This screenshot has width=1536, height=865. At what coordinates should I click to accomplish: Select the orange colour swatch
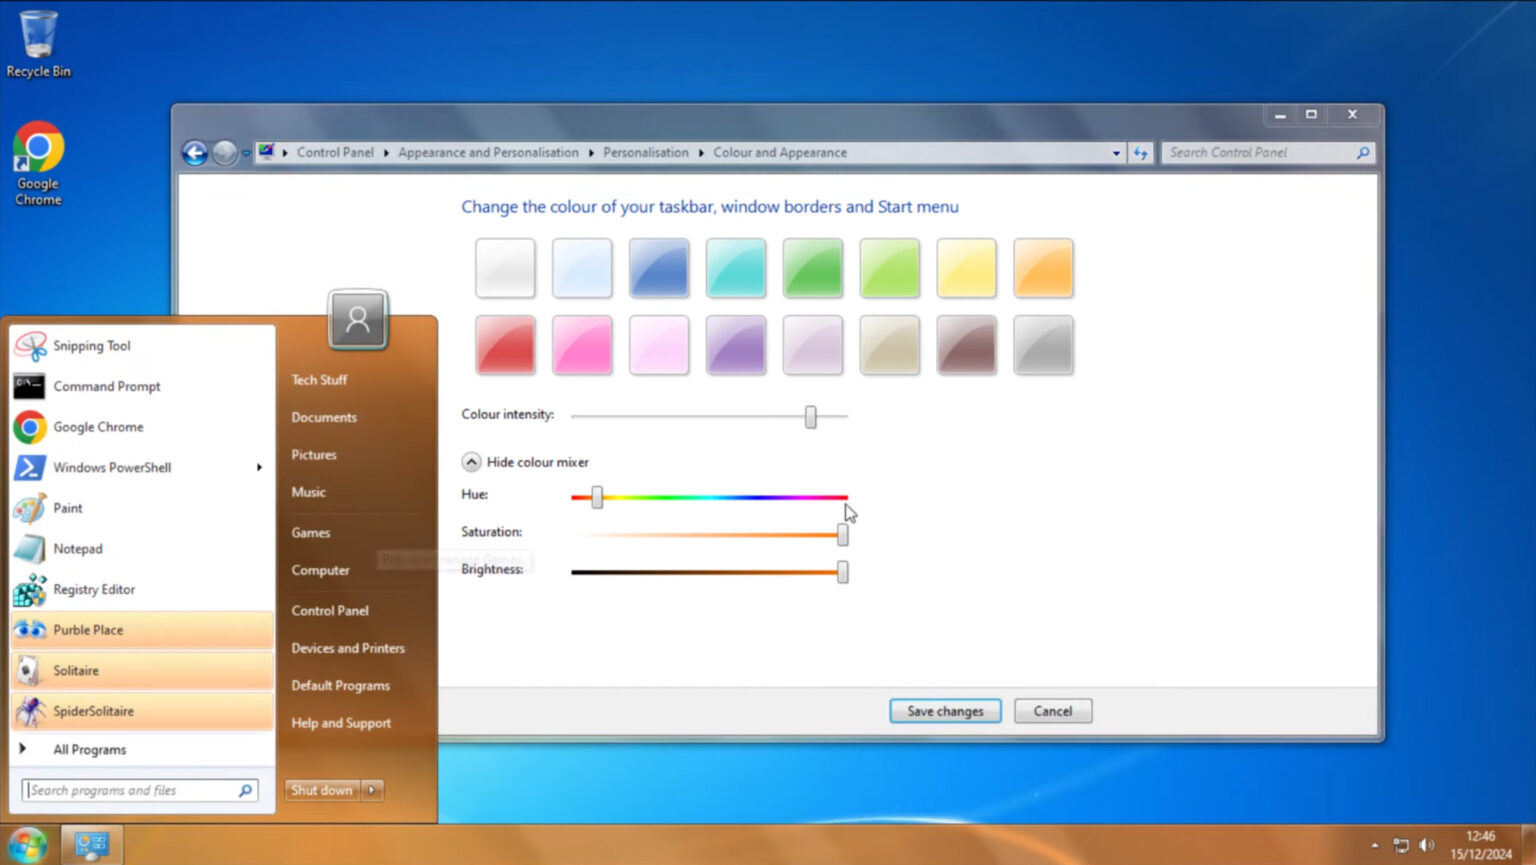point(1043,267)
